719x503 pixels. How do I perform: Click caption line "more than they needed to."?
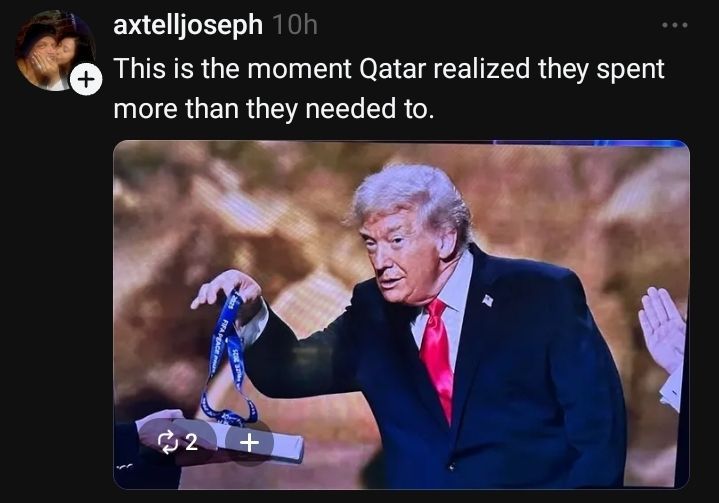(x=274, y=109)
